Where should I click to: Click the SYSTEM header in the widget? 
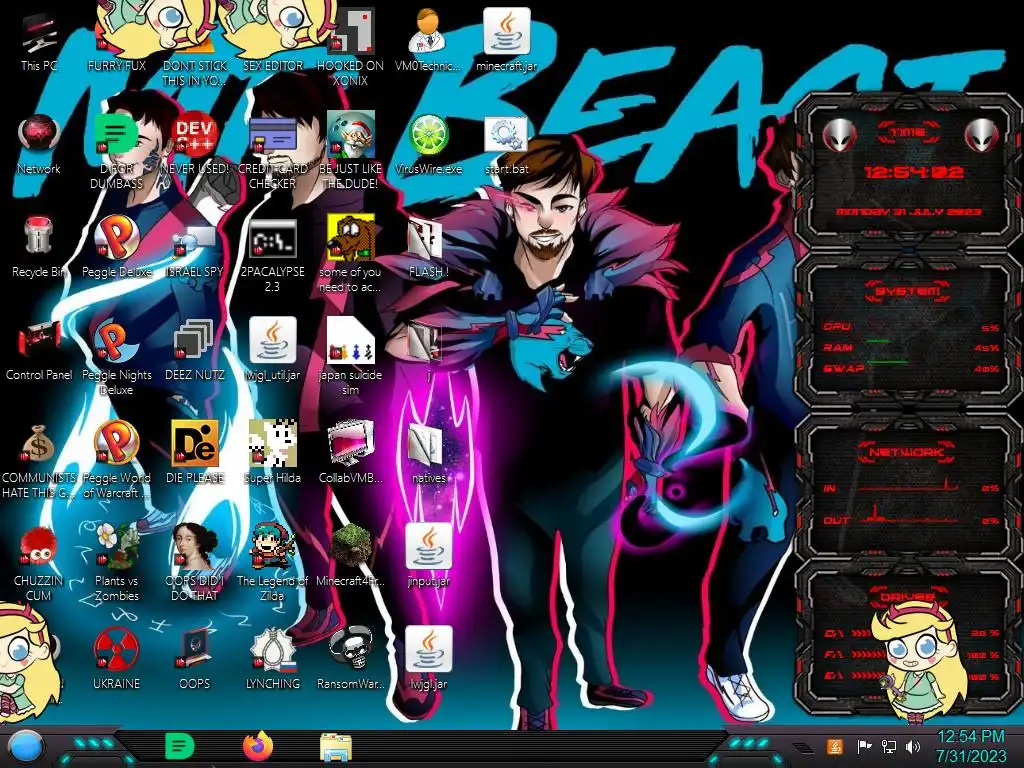[x=907, y=291]
